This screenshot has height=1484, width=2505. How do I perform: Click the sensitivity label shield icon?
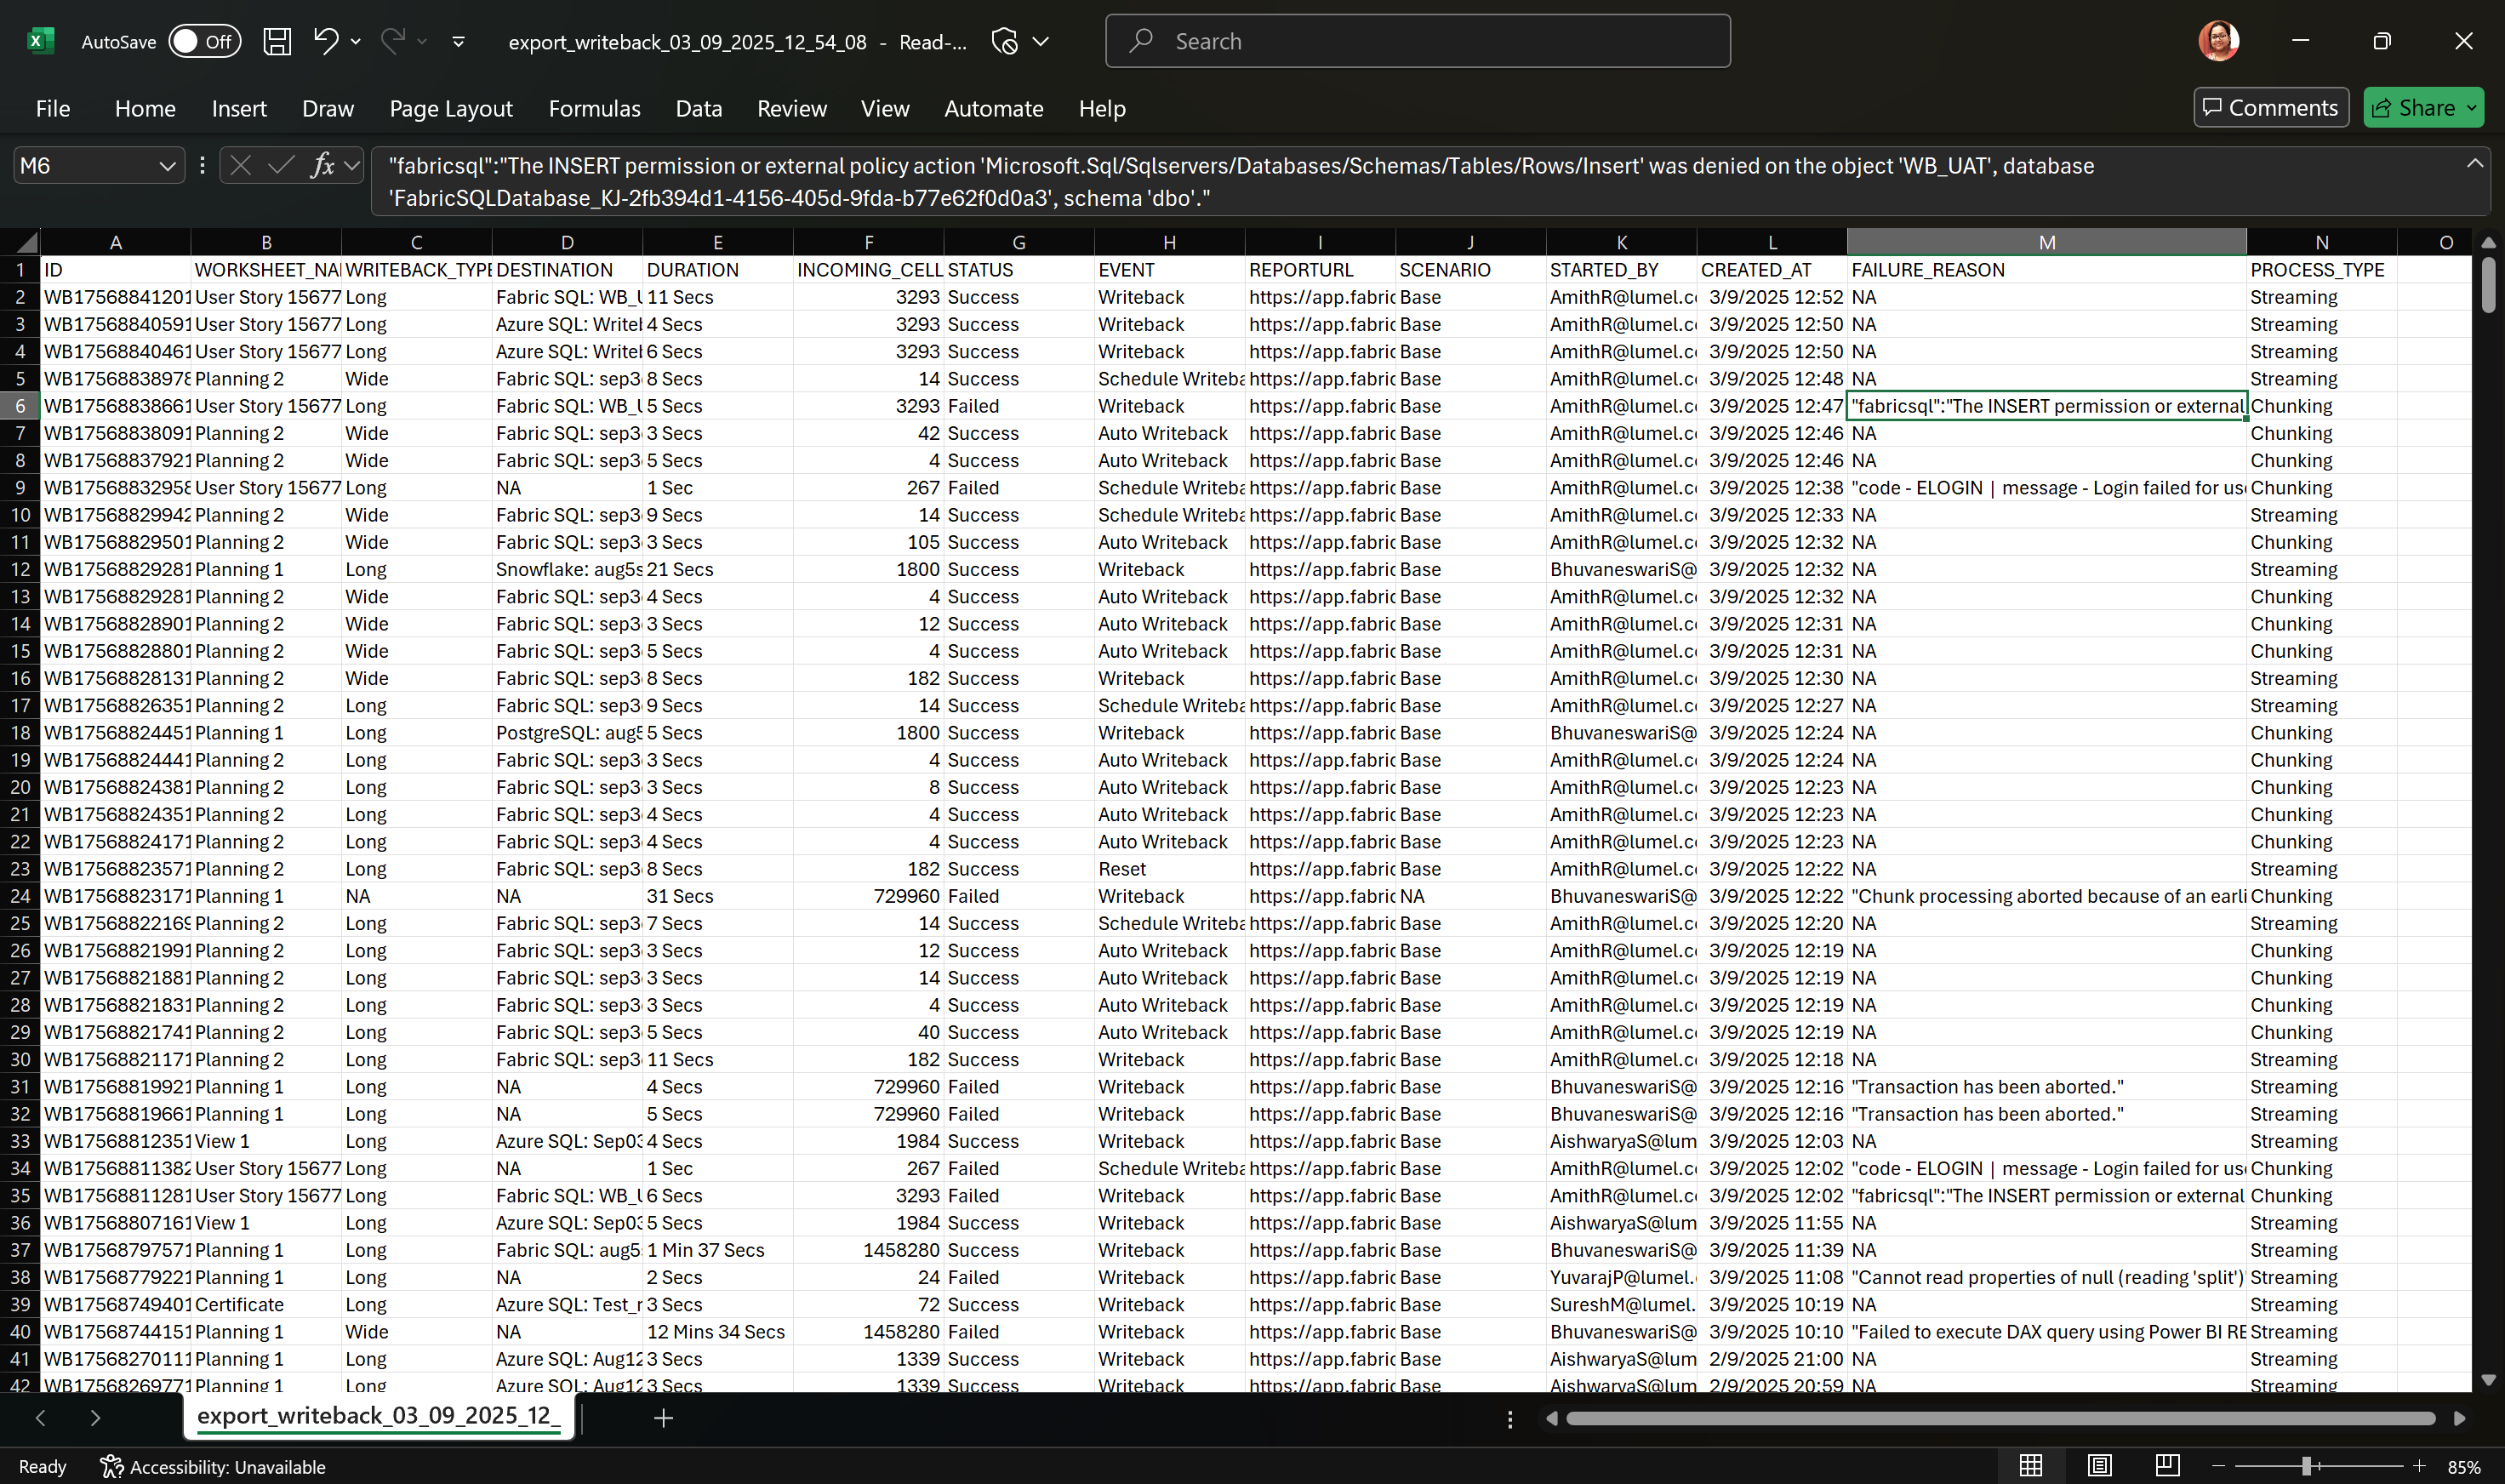[x=1004, y=41]
